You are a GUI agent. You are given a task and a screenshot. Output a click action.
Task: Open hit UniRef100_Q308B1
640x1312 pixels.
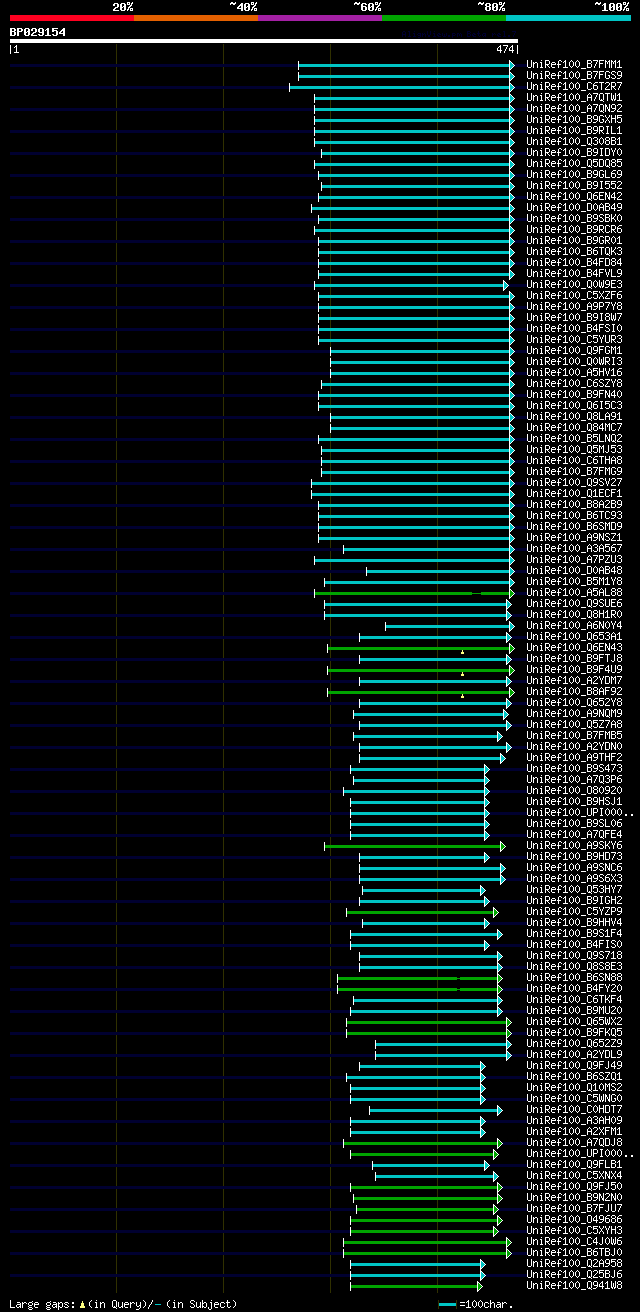[x=574, y=141]
